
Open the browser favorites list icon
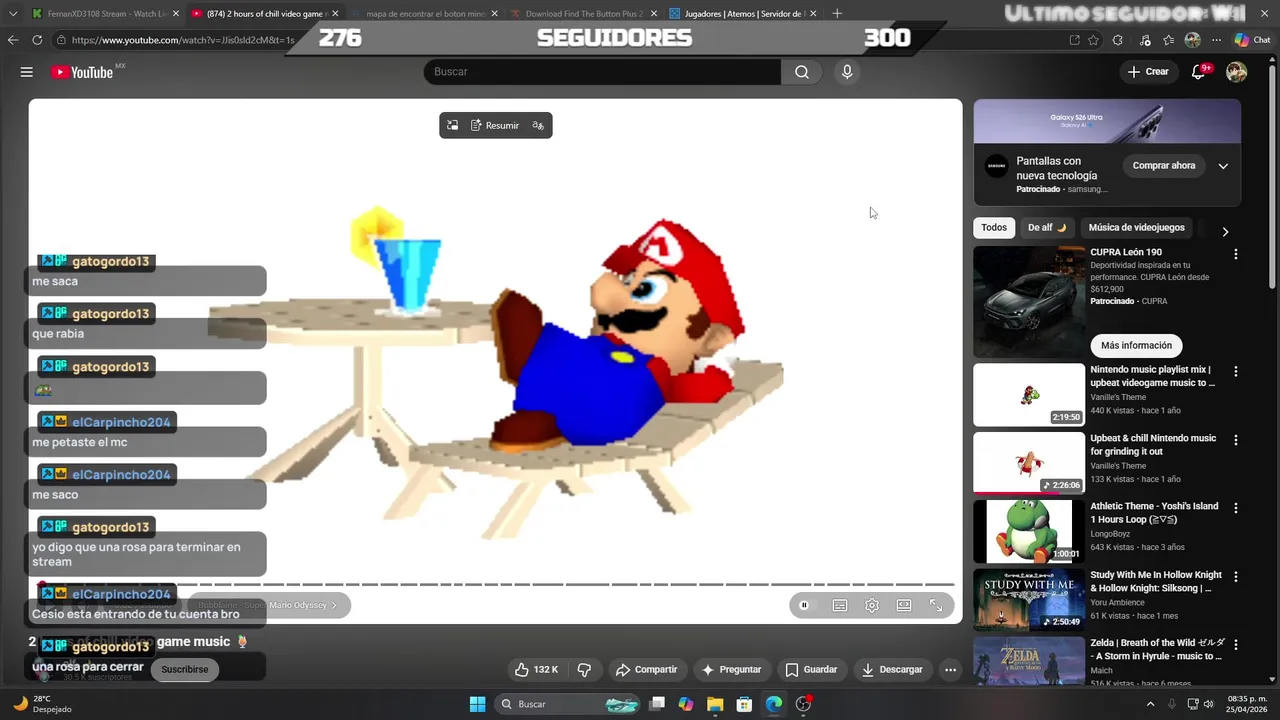click(1168, 40)
